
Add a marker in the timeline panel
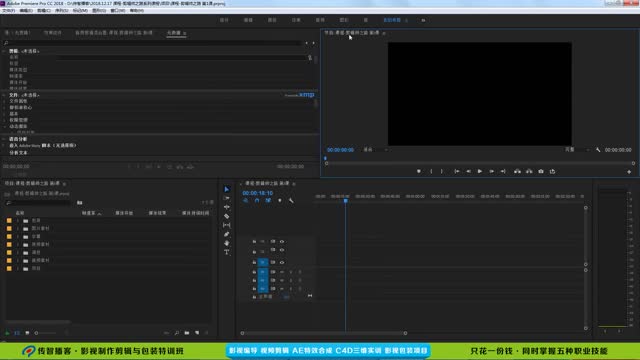280,200
